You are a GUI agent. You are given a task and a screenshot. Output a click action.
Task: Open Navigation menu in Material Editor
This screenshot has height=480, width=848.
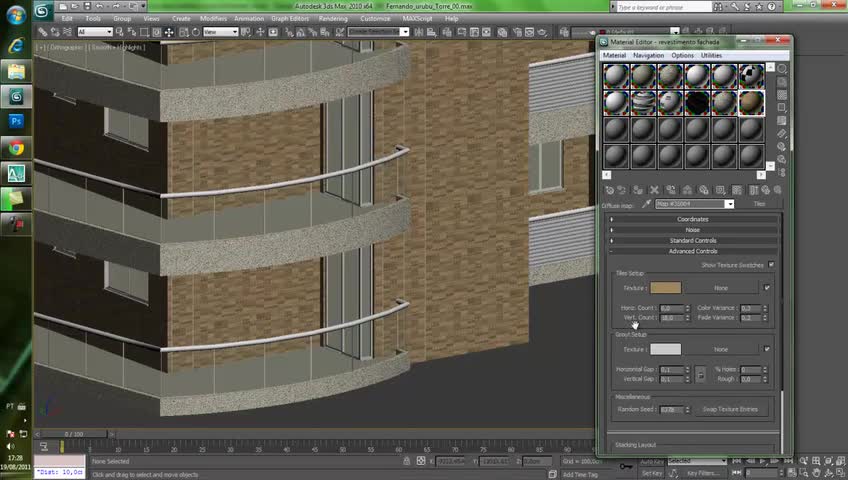[648, 55]
